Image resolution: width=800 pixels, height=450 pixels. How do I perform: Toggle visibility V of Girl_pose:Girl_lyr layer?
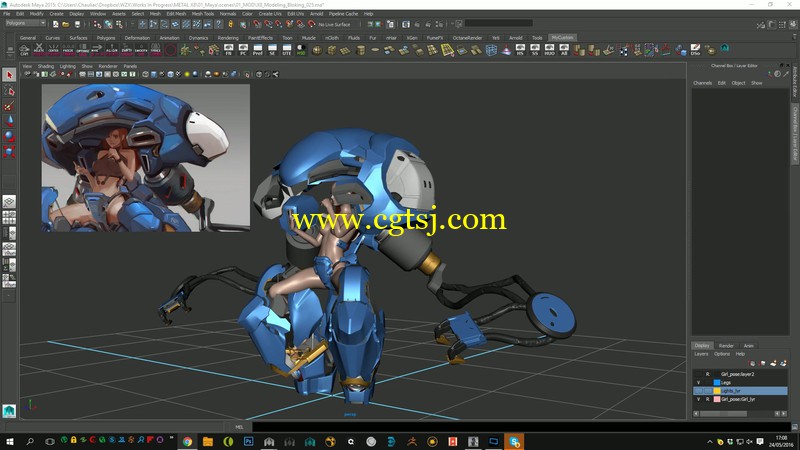click(698, 399)
